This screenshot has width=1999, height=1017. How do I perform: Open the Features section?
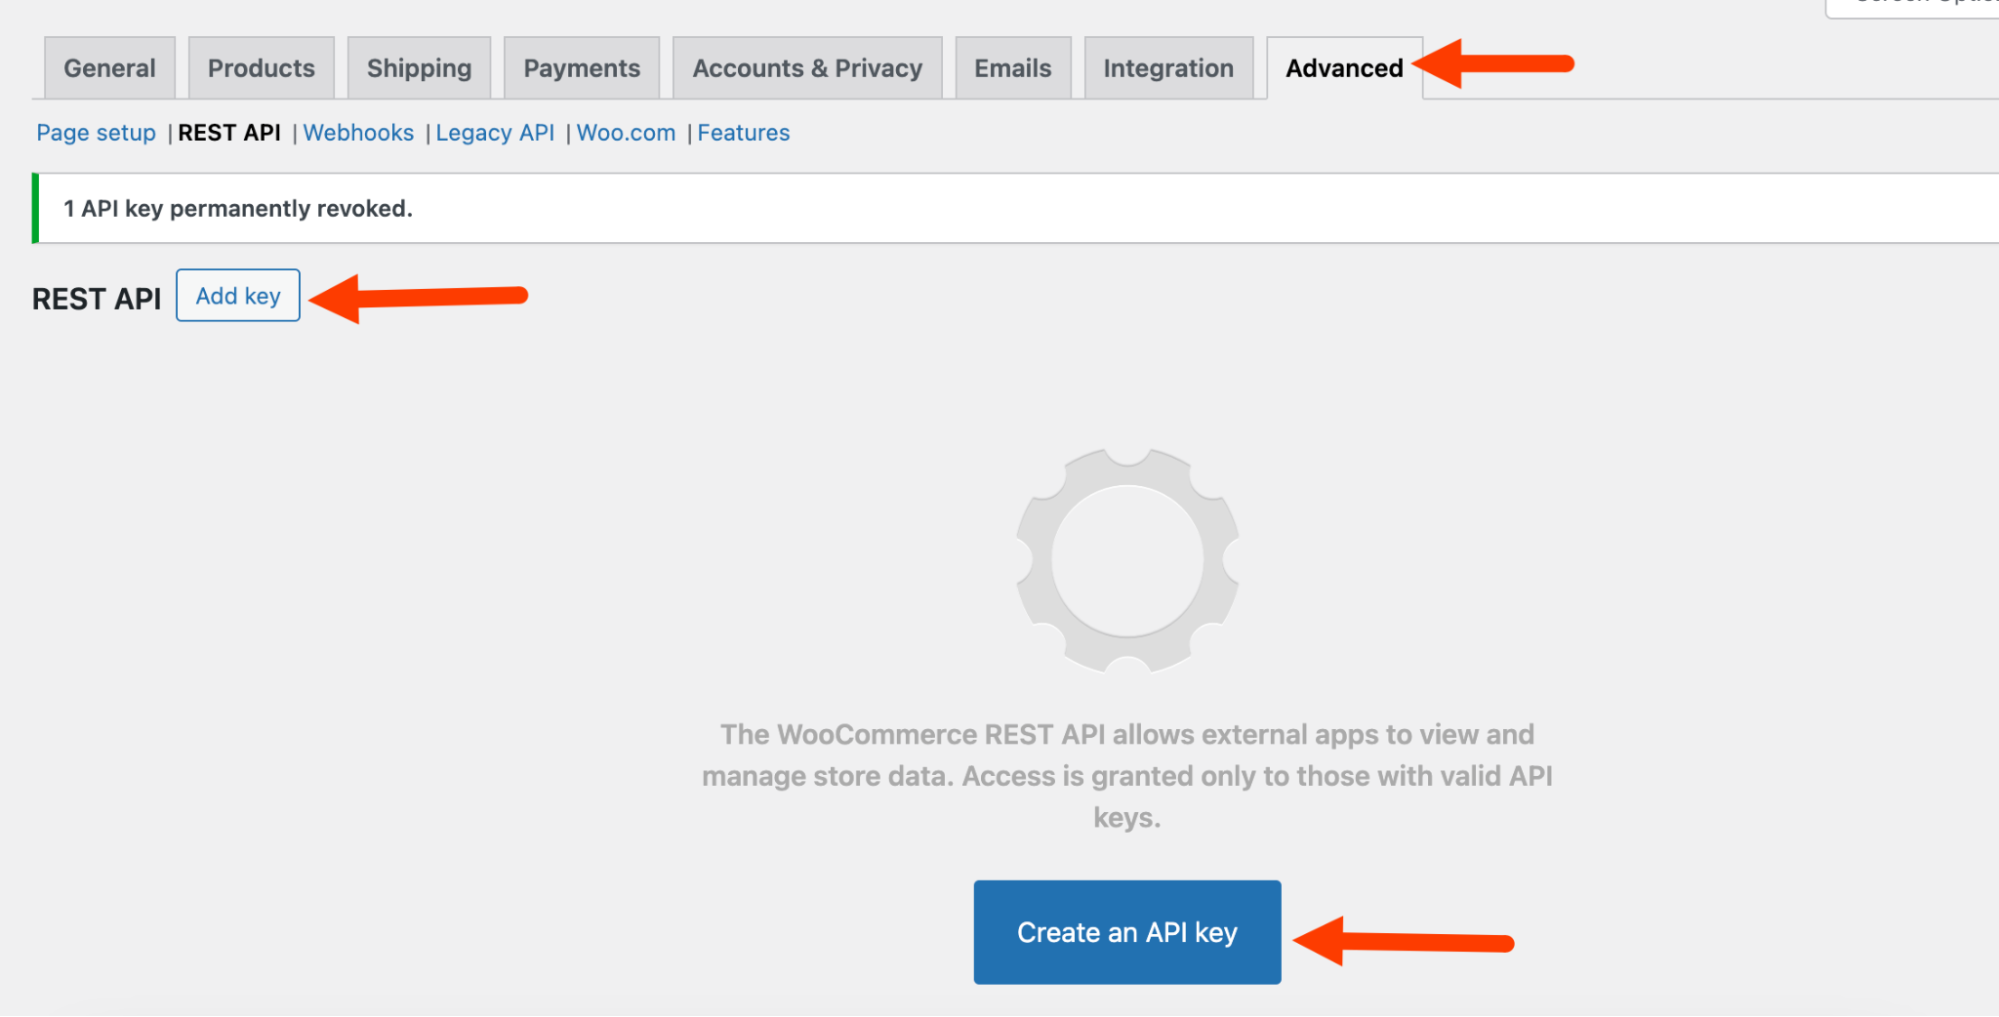coord(743,132)
